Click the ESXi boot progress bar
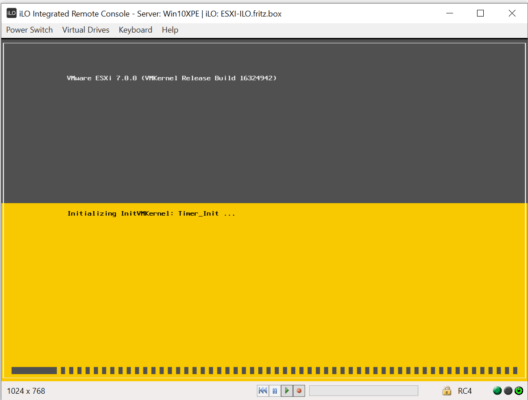The width and height of the screenshot is (528, 400). [x=264, y=370]
